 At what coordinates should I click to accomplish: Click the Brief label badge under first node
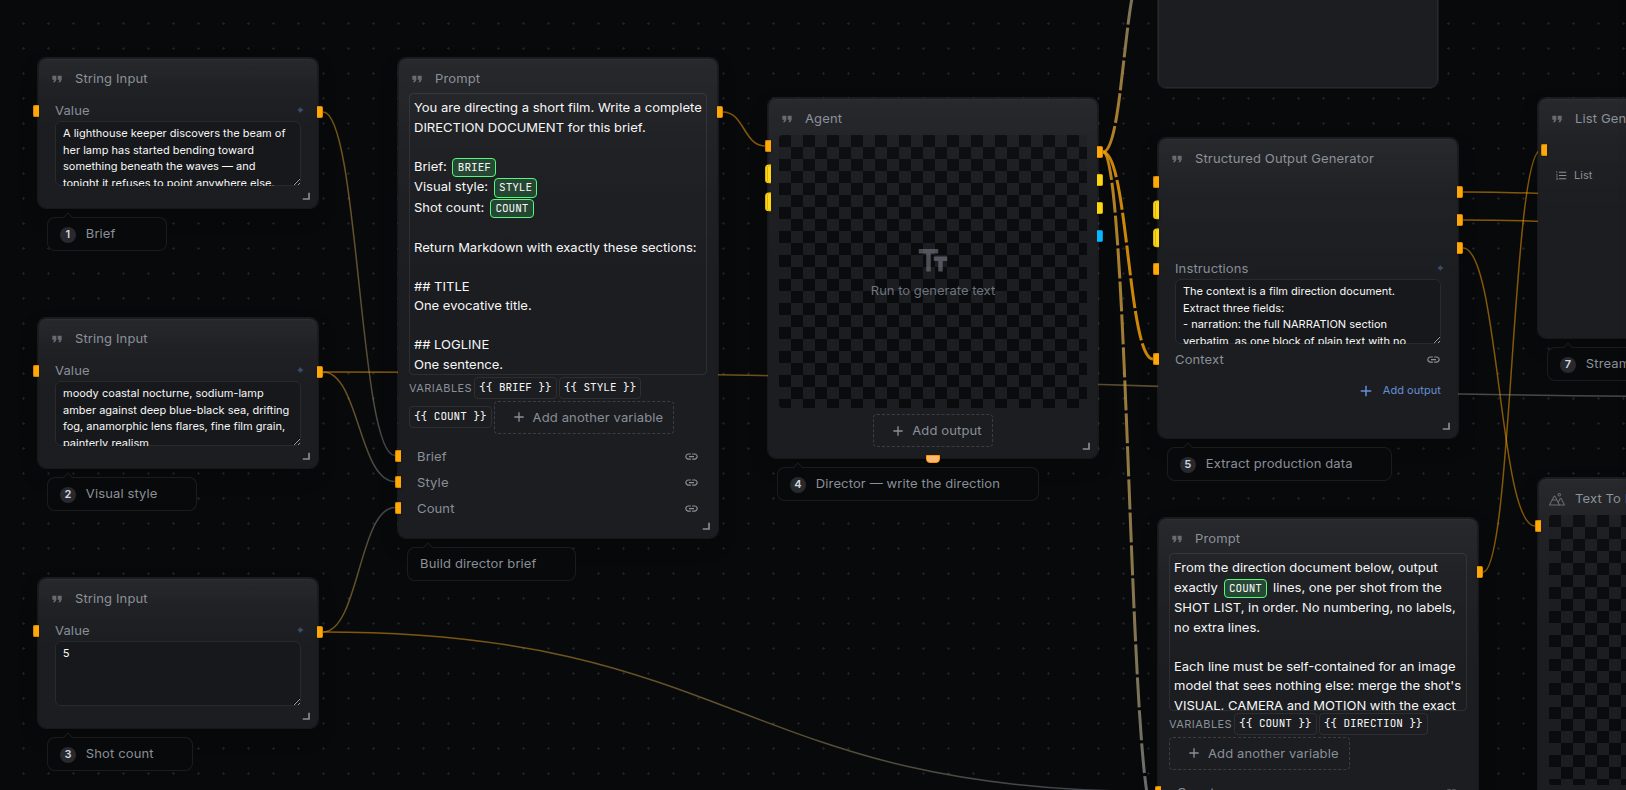click(107, 234)
